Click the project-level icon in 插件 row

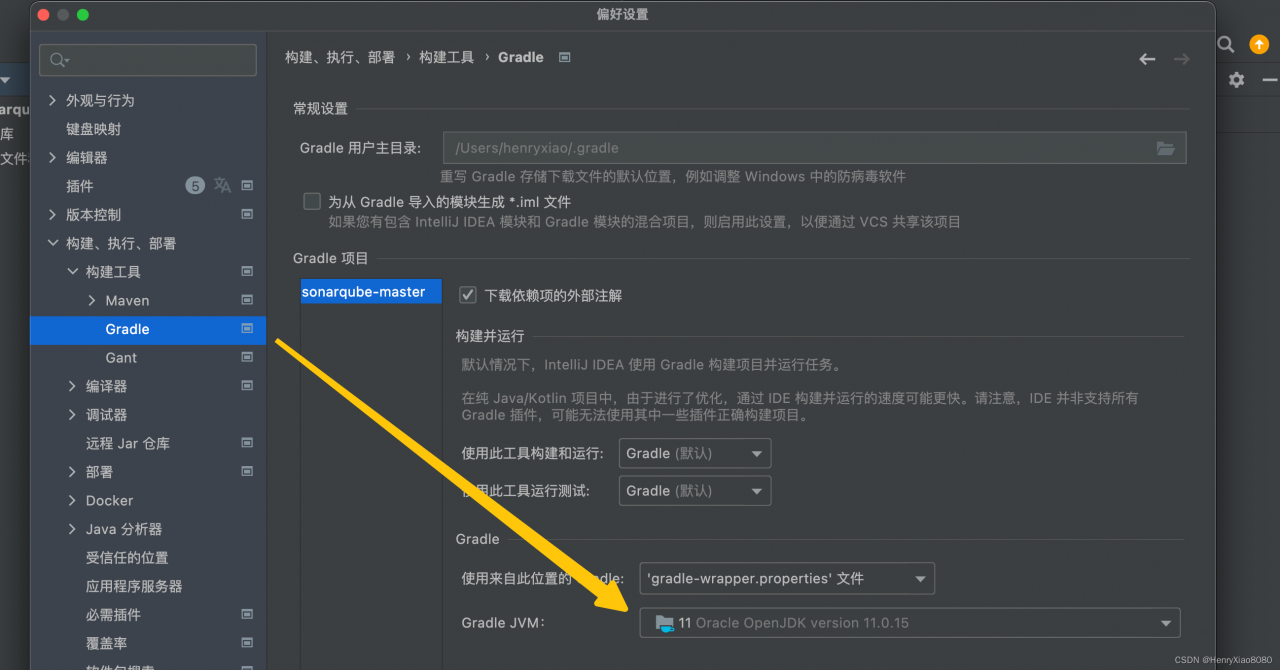pyautogui.click(x=247, y=186)
